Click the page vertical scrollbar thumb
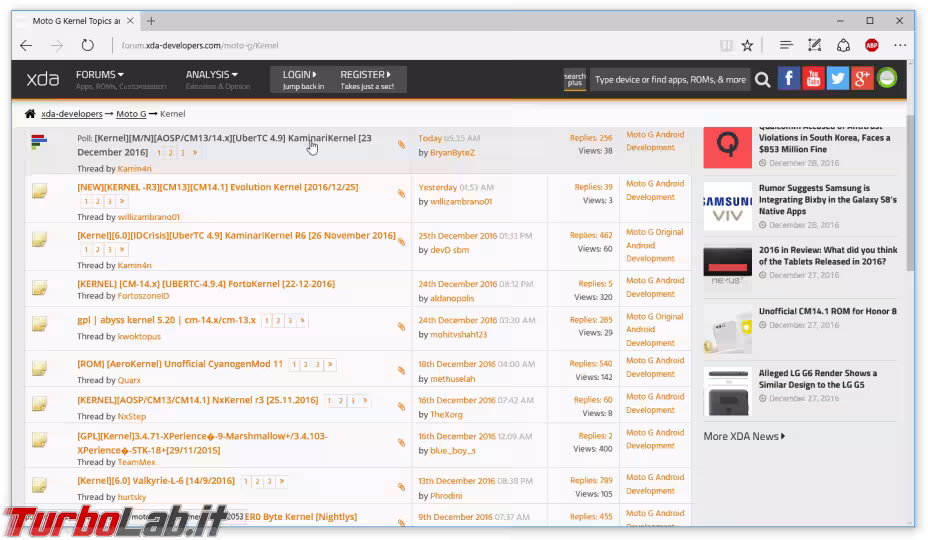 coord(910,191)
